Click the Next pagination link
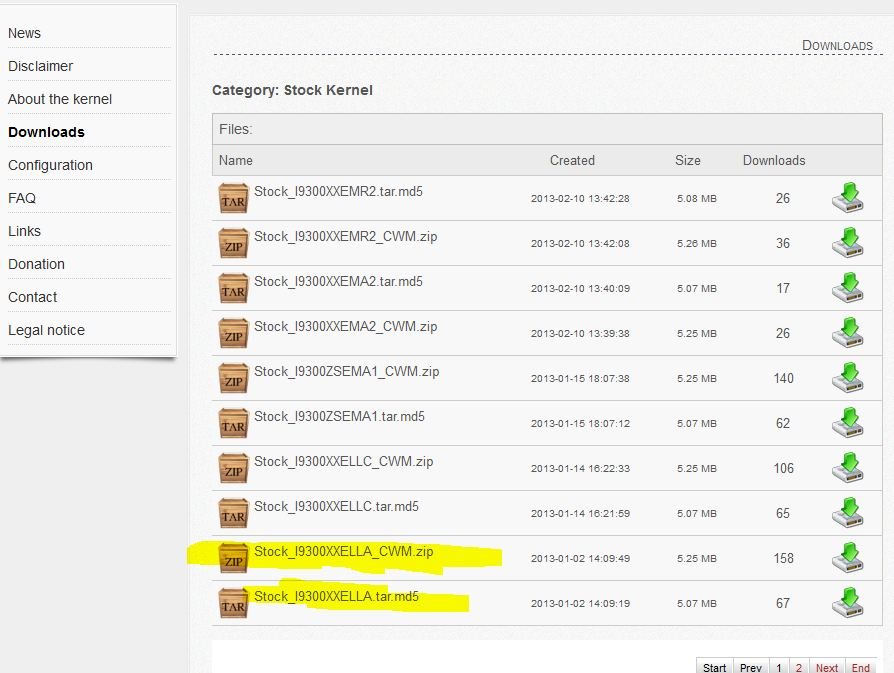894x673 pixels. pyautogui.click(x=827, y=667)
